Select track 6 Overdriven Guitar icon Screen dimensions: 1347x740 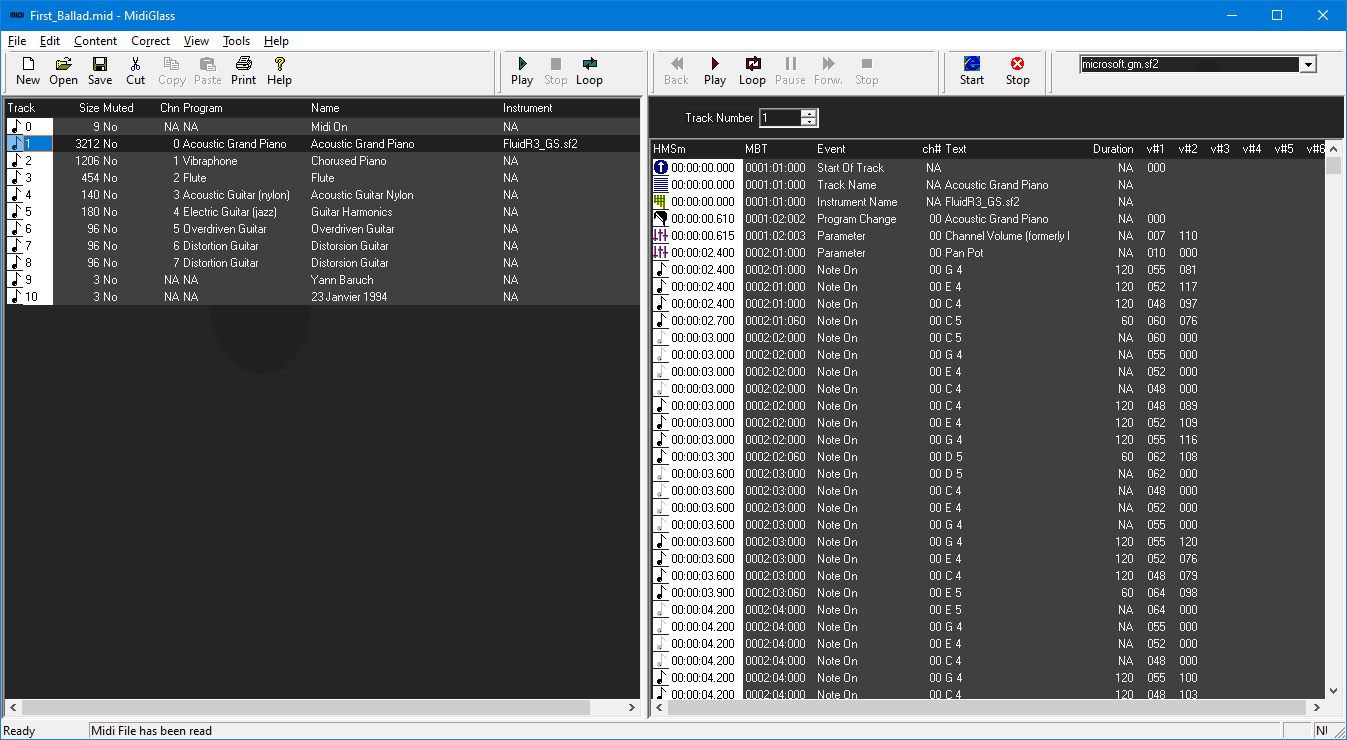[15, 229]
